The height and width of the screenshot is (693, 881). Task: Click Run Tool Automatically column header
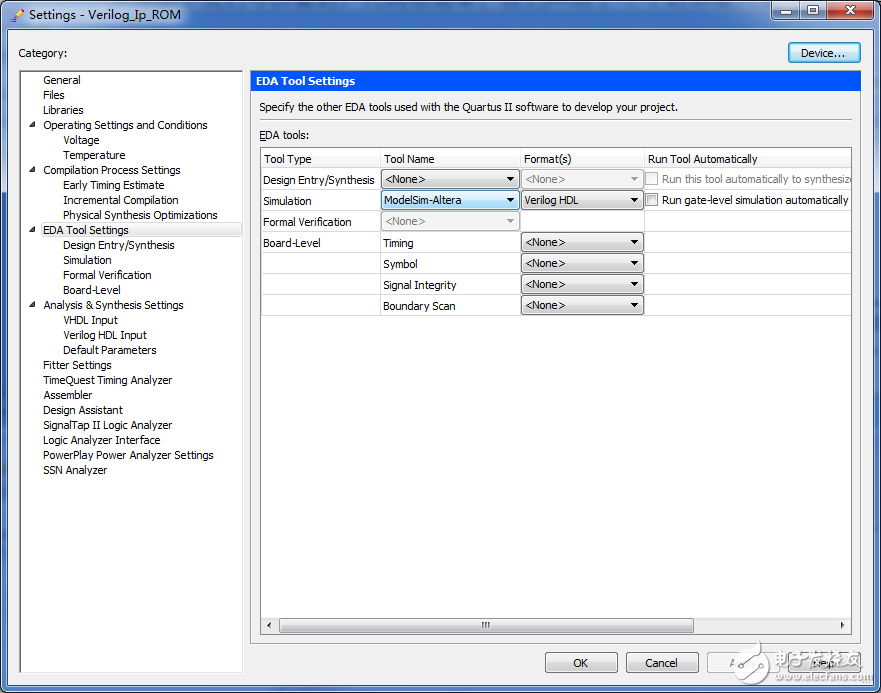pos(747,159)
